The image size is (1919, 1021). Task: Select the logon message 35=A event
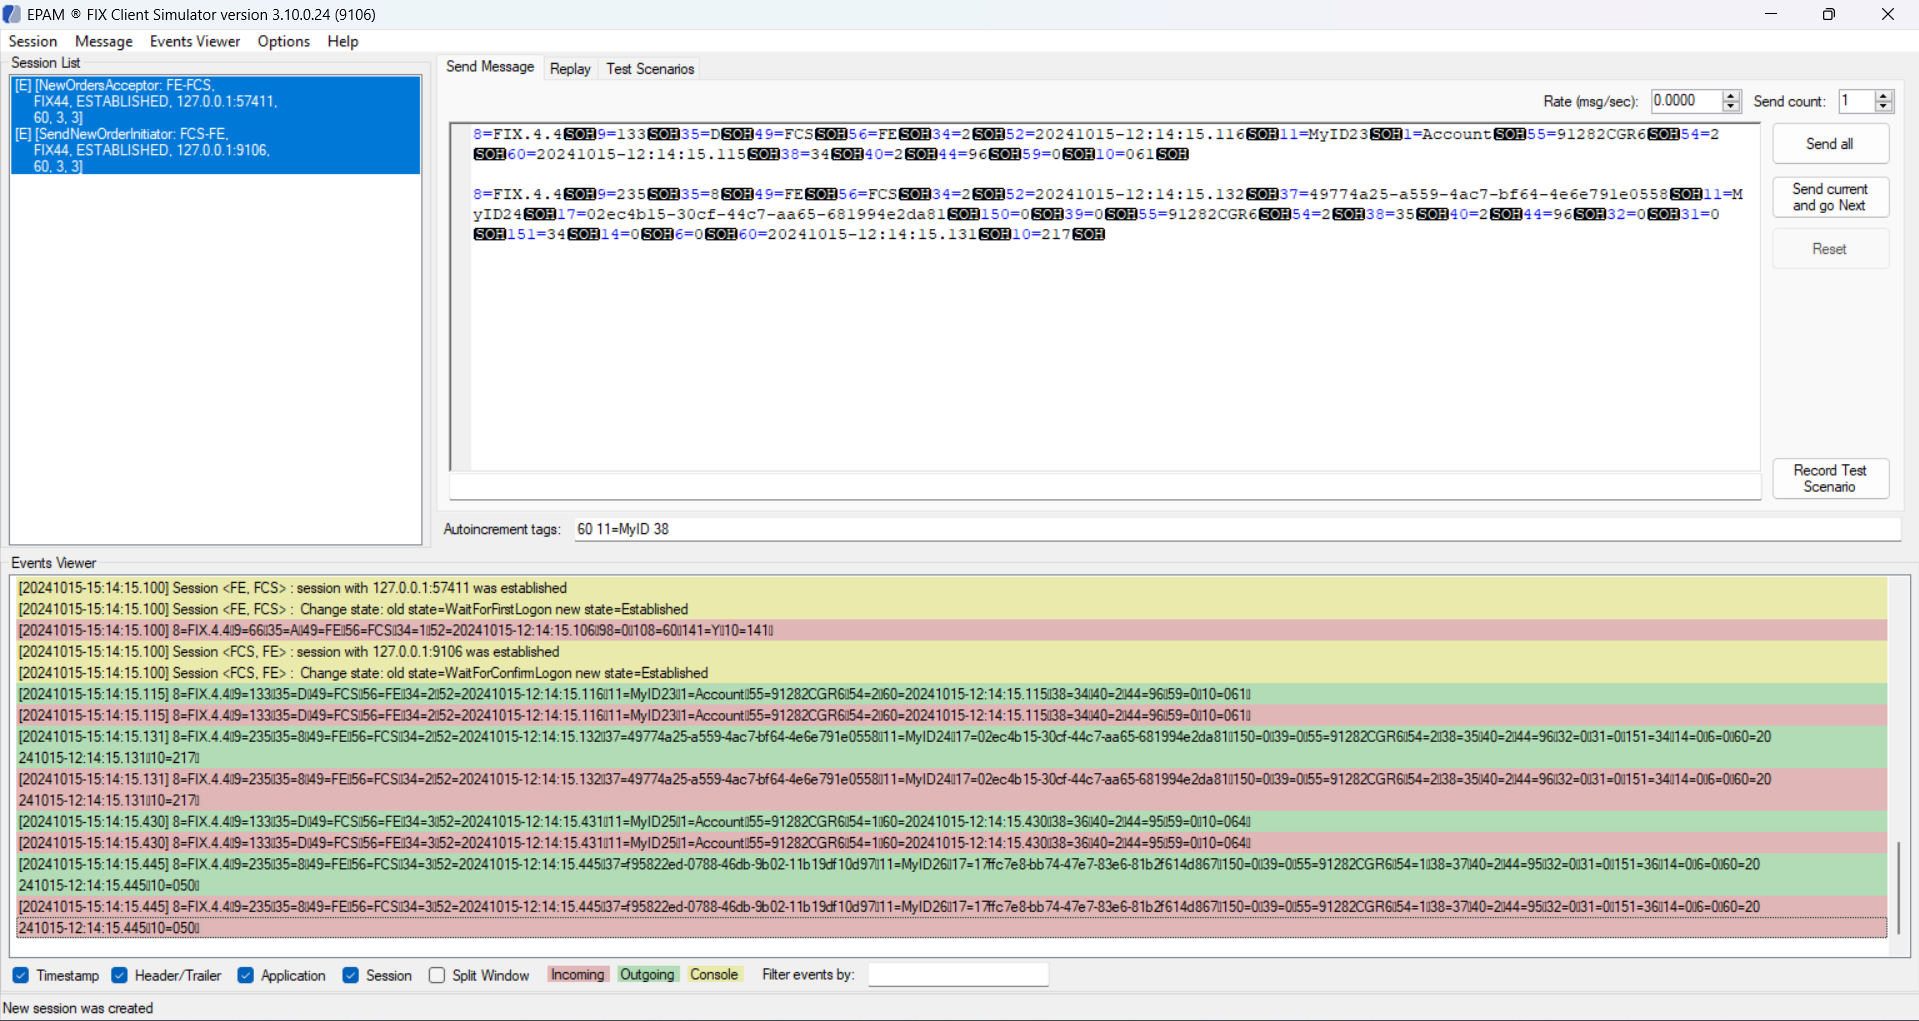click(x=950, y=630)
